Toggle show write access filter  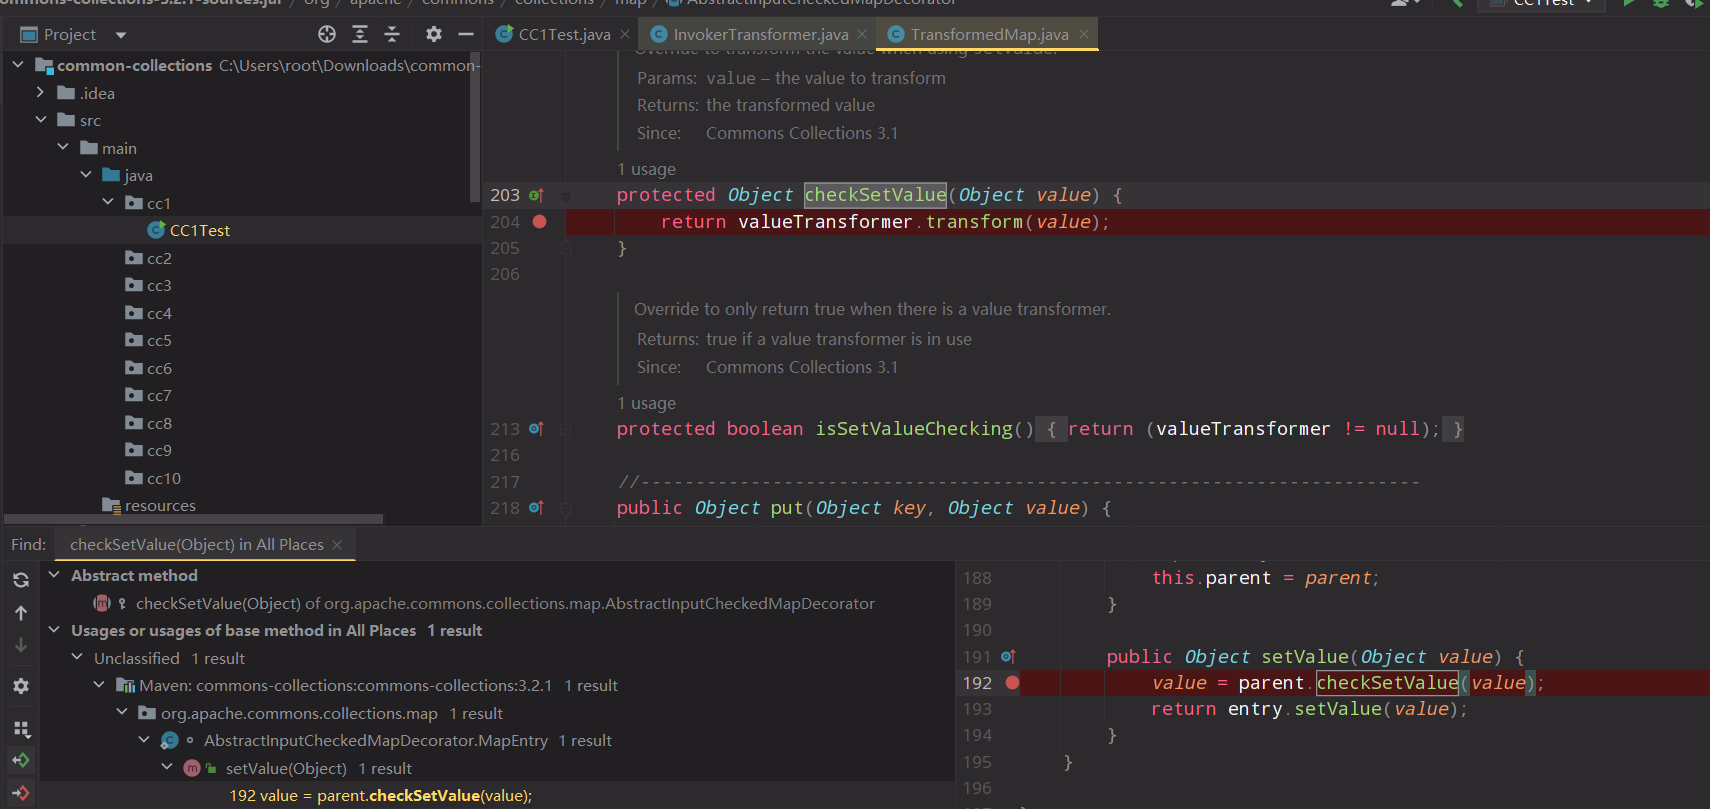point(21,794)
